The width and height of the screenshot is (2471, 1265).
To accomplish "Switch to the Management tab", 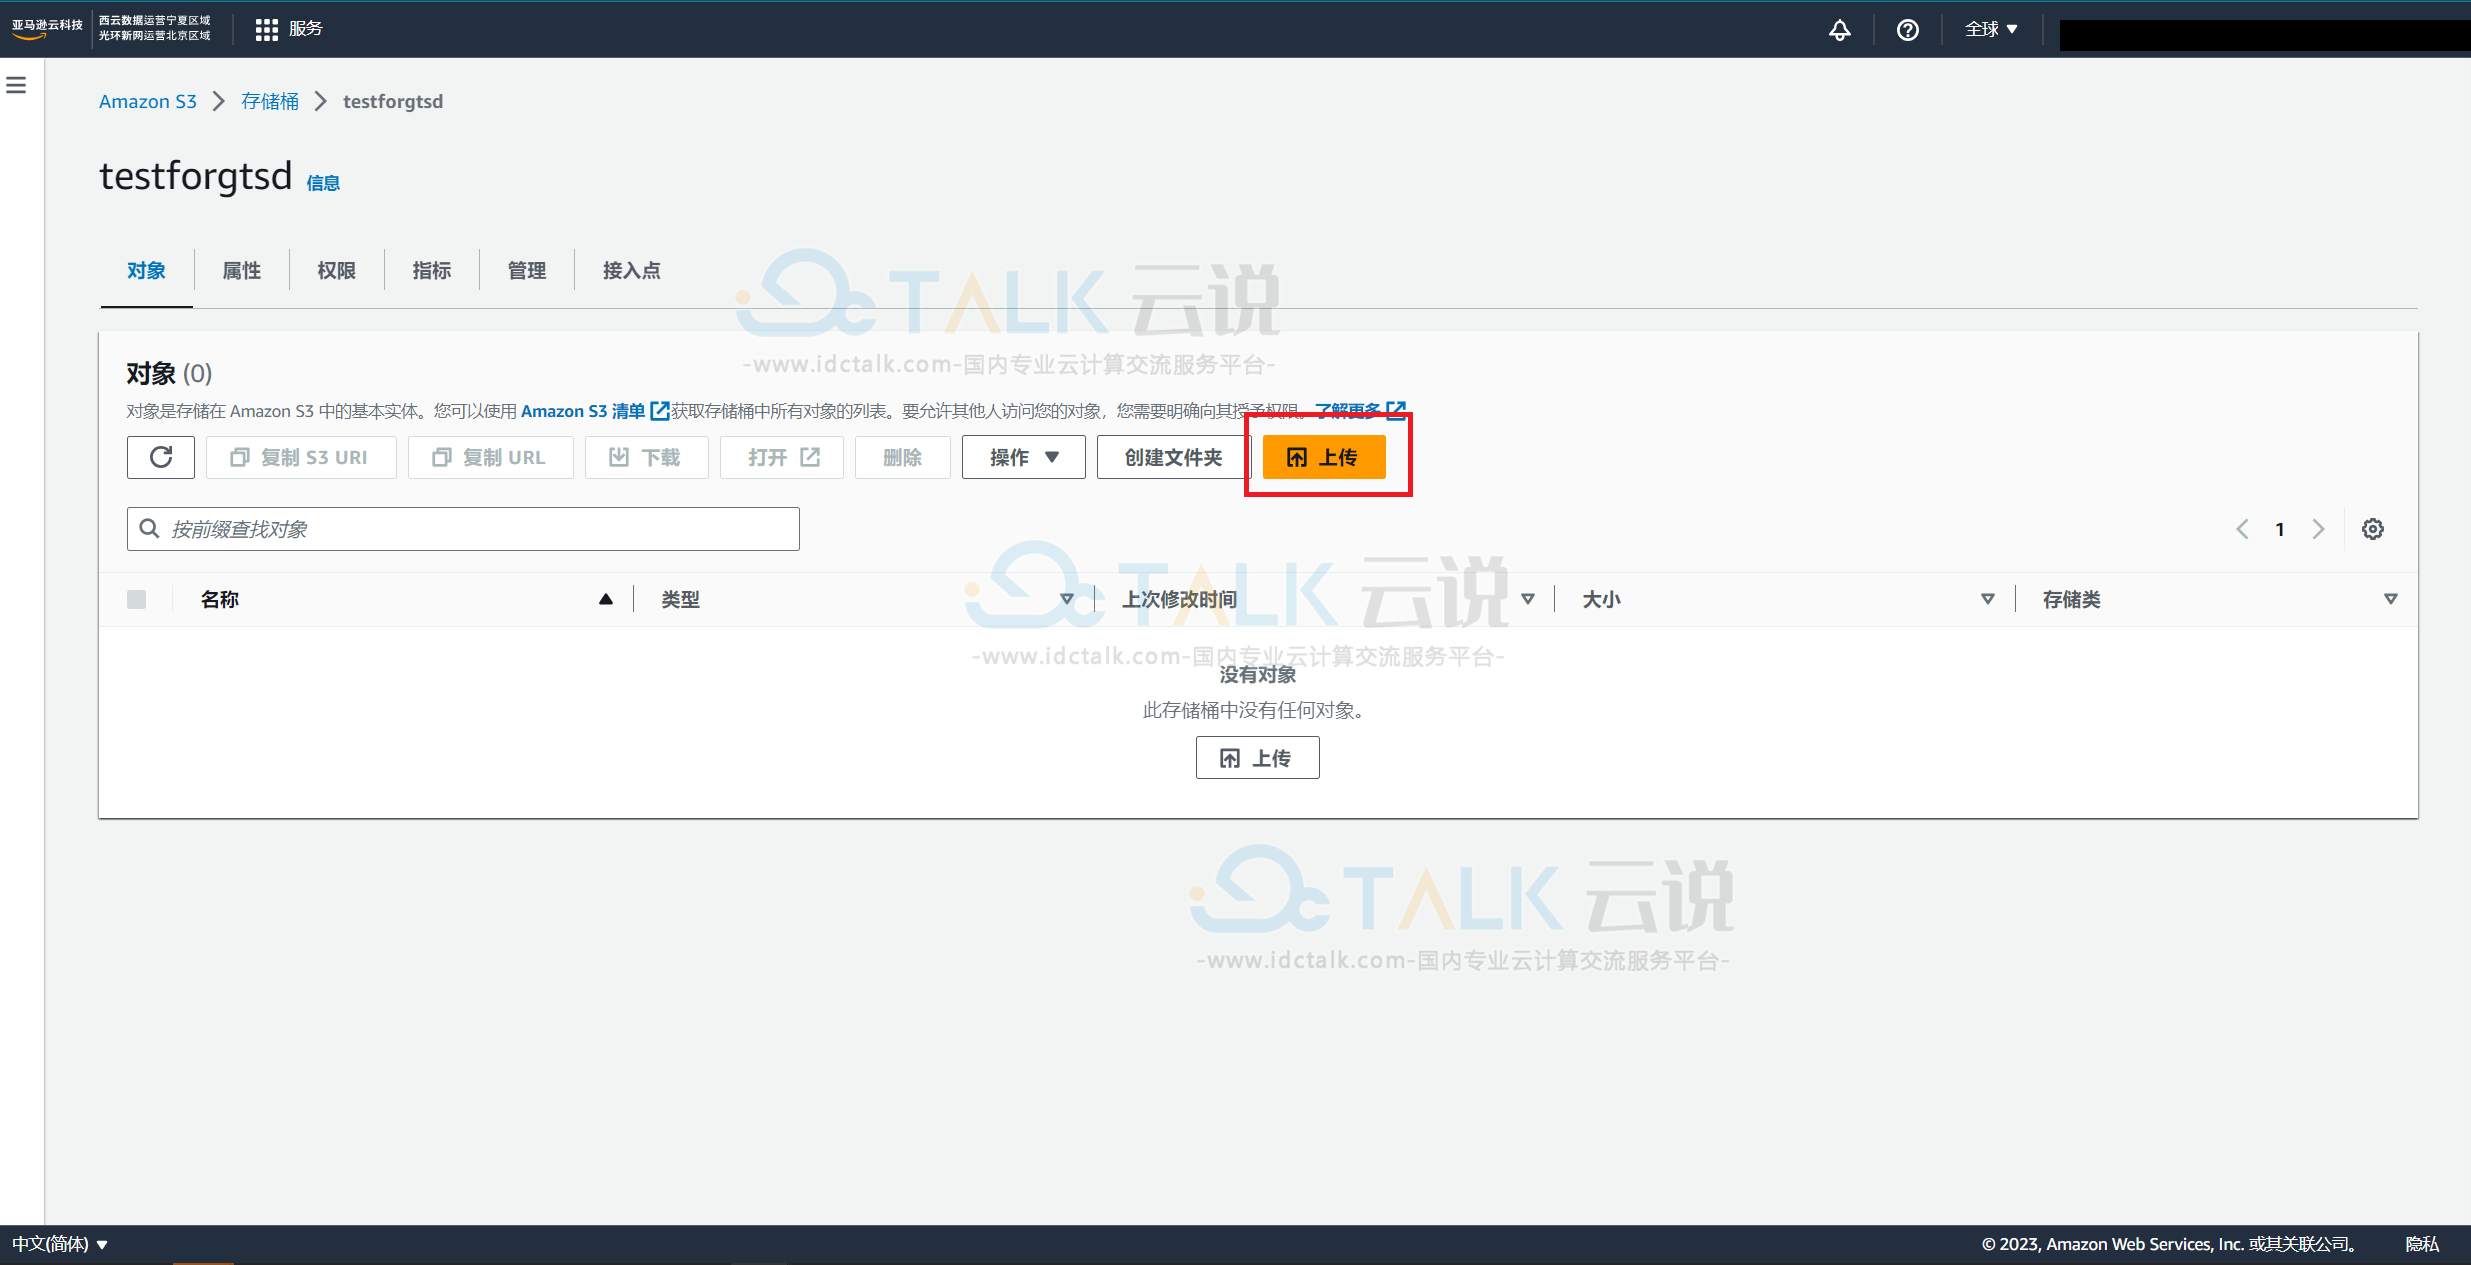I will (x=526, y=271).
